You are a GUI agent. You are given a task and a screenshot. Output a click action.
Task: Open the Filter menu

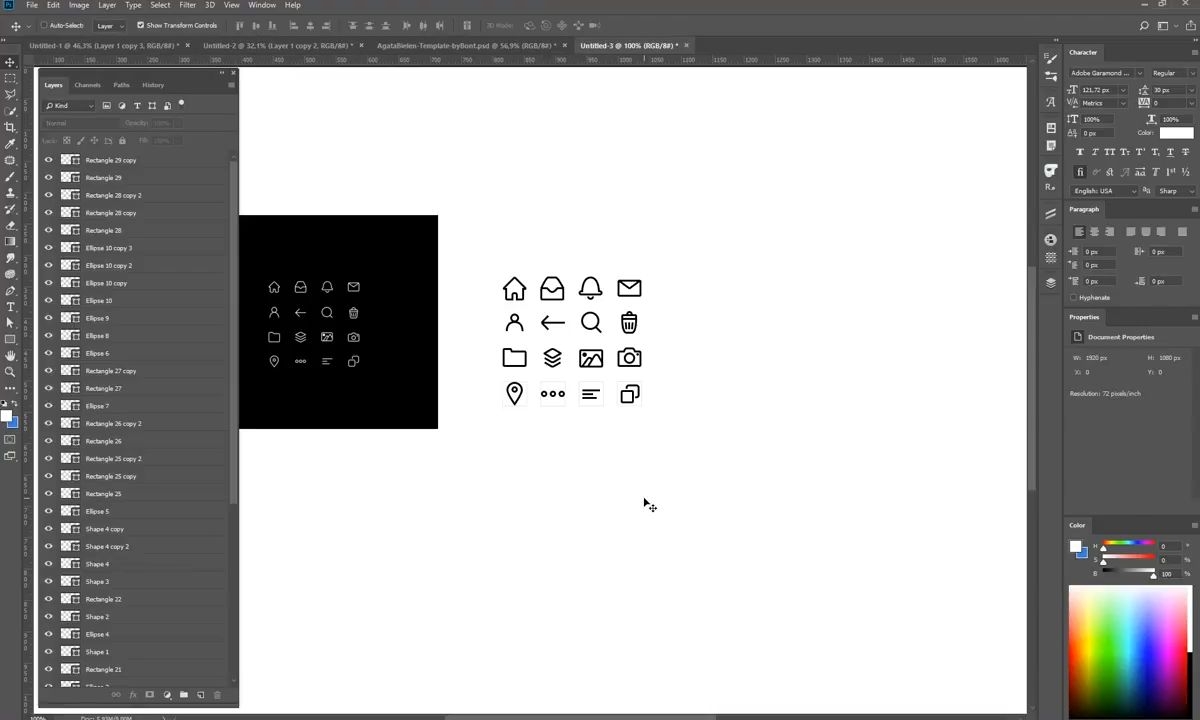[188, 5]
